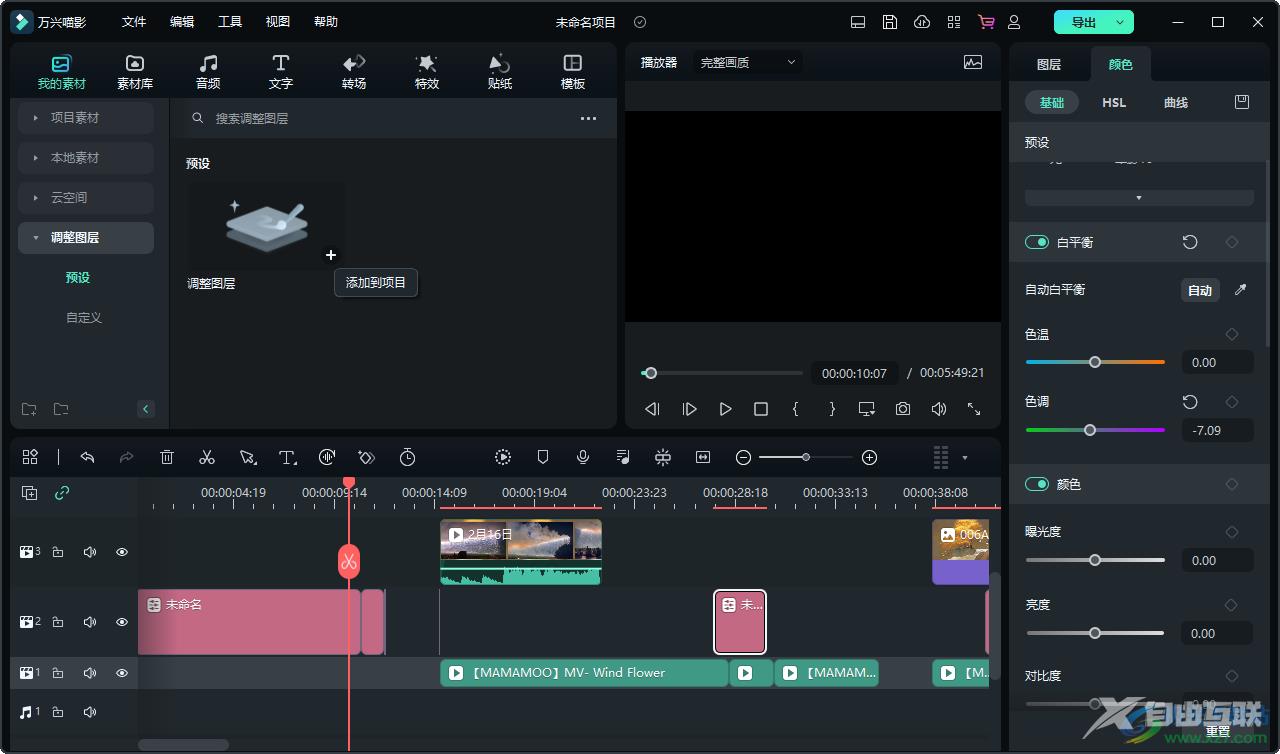Expand the presets list down arrow
The image size is (1280, 754).
1139,198
